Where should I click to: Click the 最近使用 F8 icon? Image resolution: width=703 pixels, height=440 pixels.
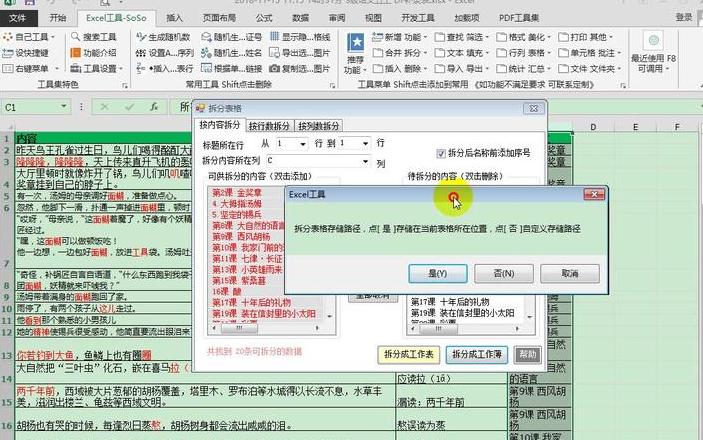(653, 40)
